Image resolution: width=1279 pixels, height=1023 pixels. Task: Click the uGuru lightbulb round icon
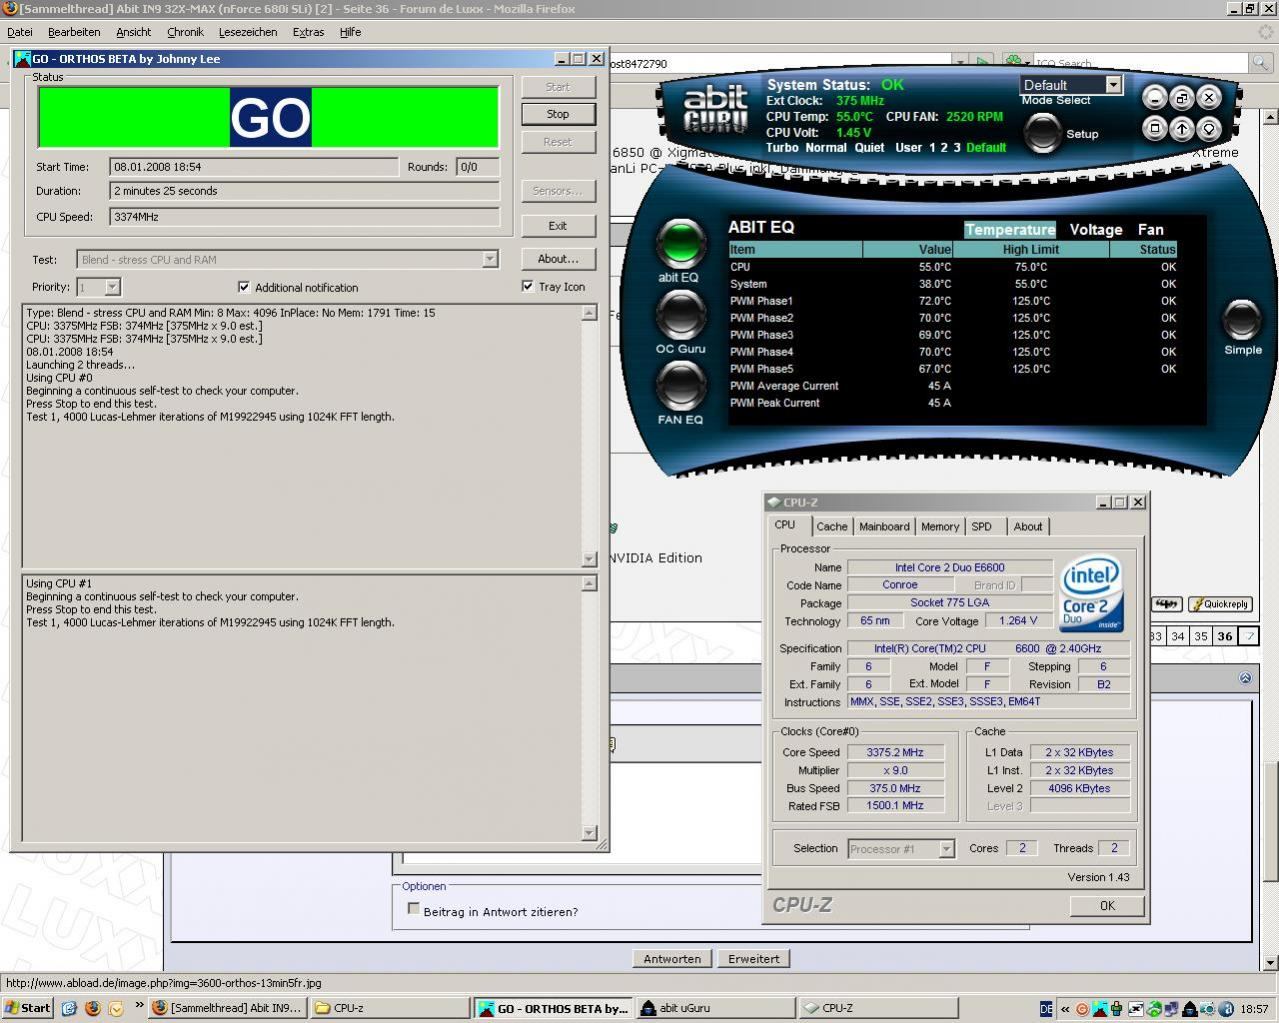(1209, 128)
